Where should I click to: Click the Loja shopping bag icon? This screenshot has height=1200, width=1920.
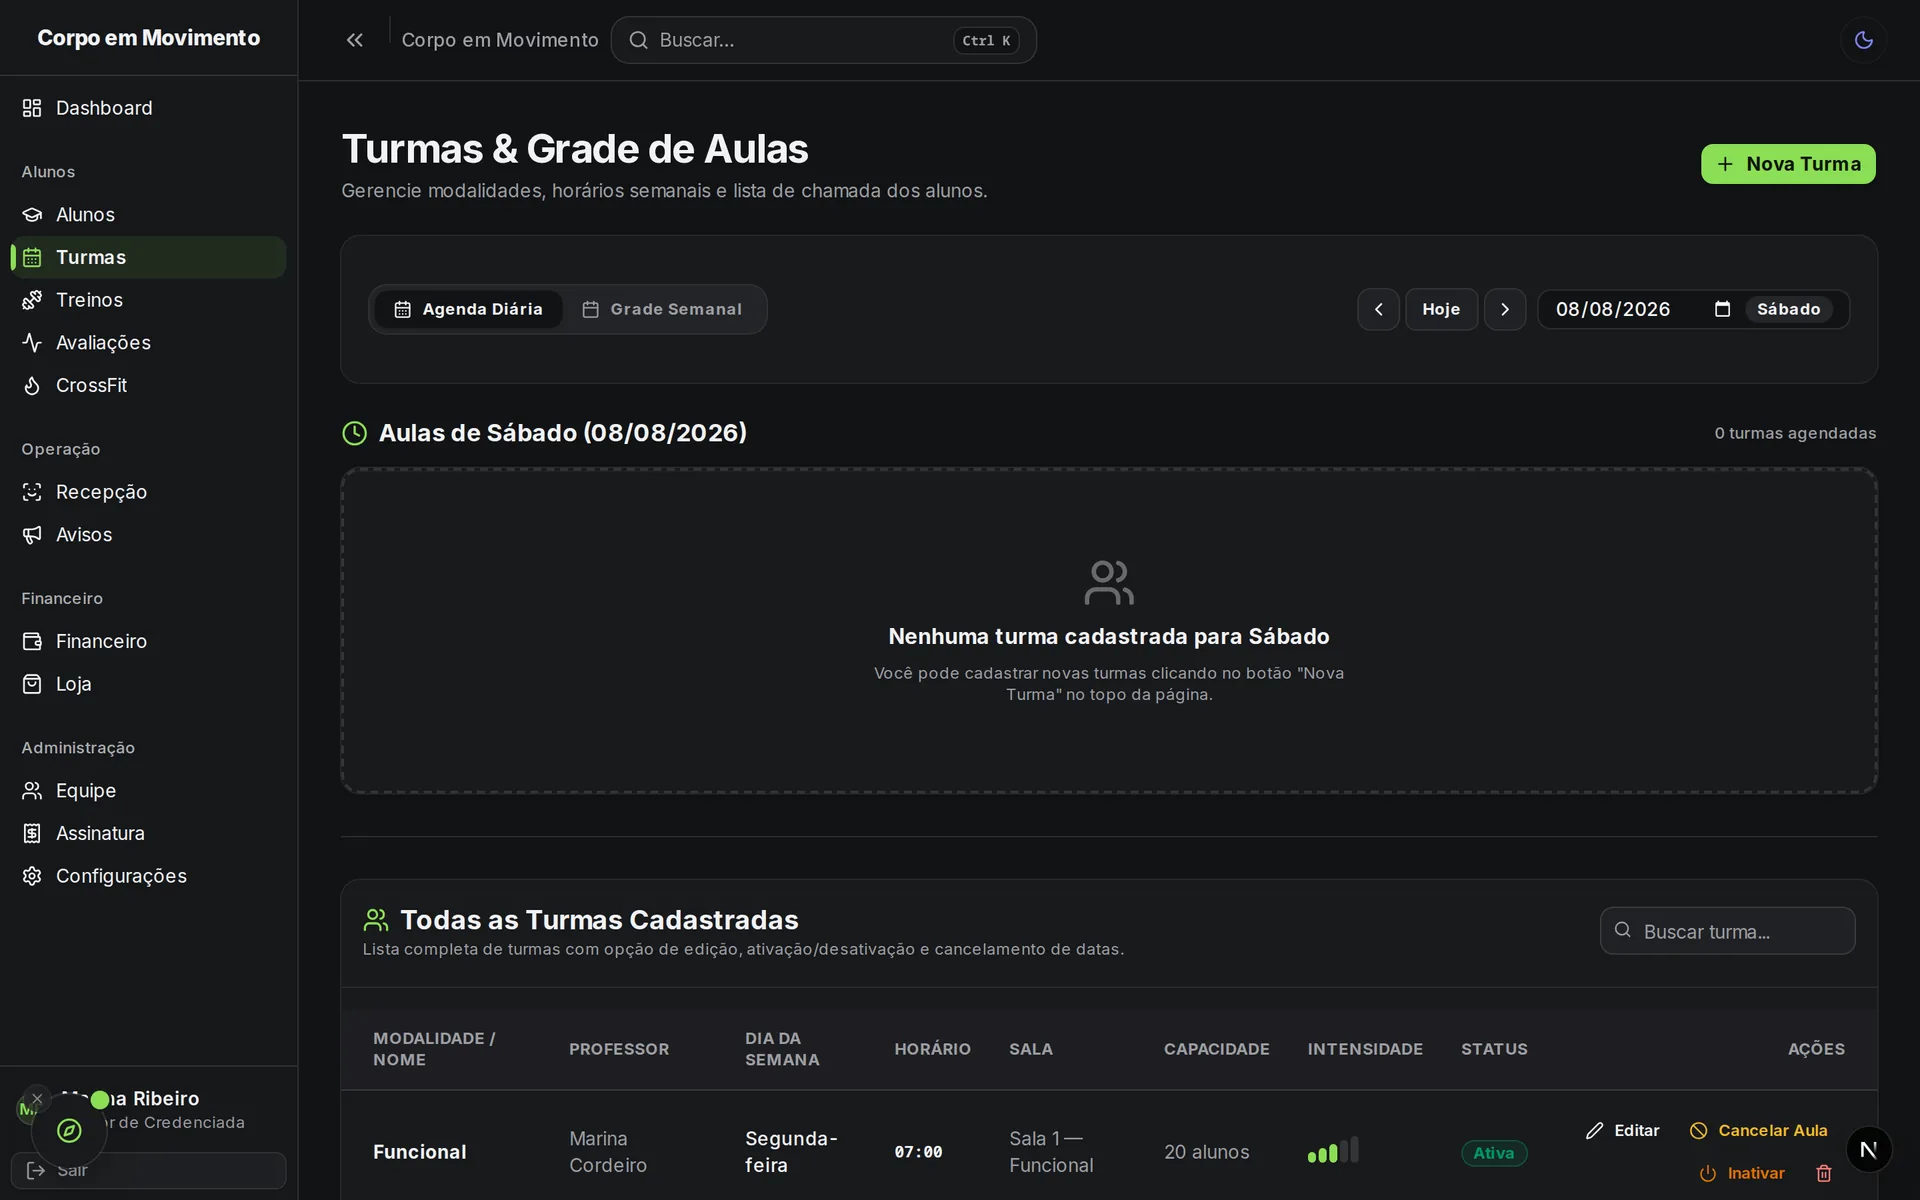tap(32, 684)
